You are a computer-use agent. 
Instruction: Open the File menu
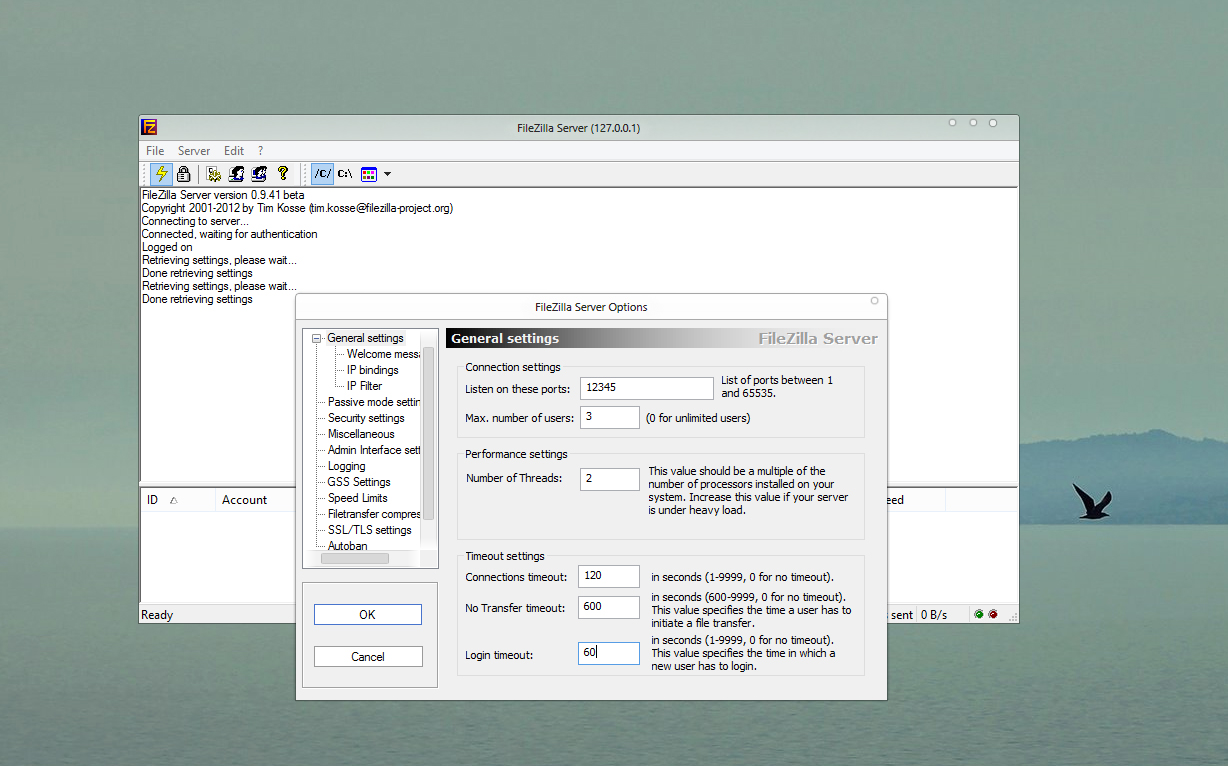pyautogui.click(x=155, y=151)
